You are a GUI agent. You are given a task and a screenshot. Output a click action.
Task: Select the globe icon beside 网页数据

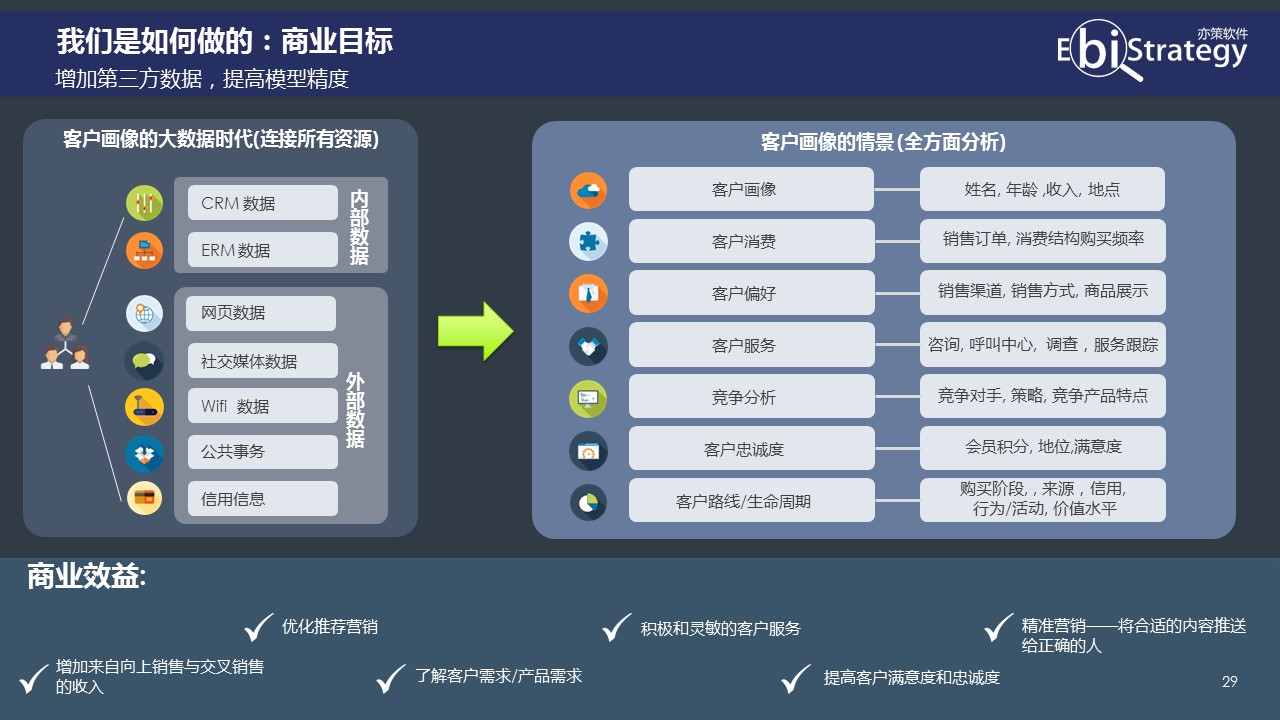click(x=144, y=313)
